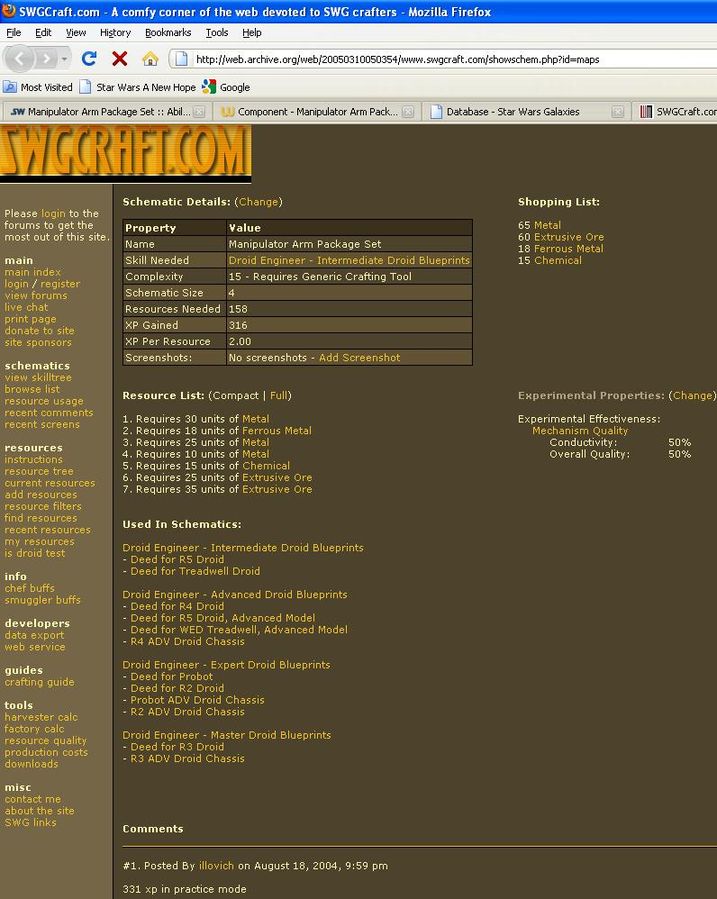Switch resource list to Compact view

(x=235, y=396)
